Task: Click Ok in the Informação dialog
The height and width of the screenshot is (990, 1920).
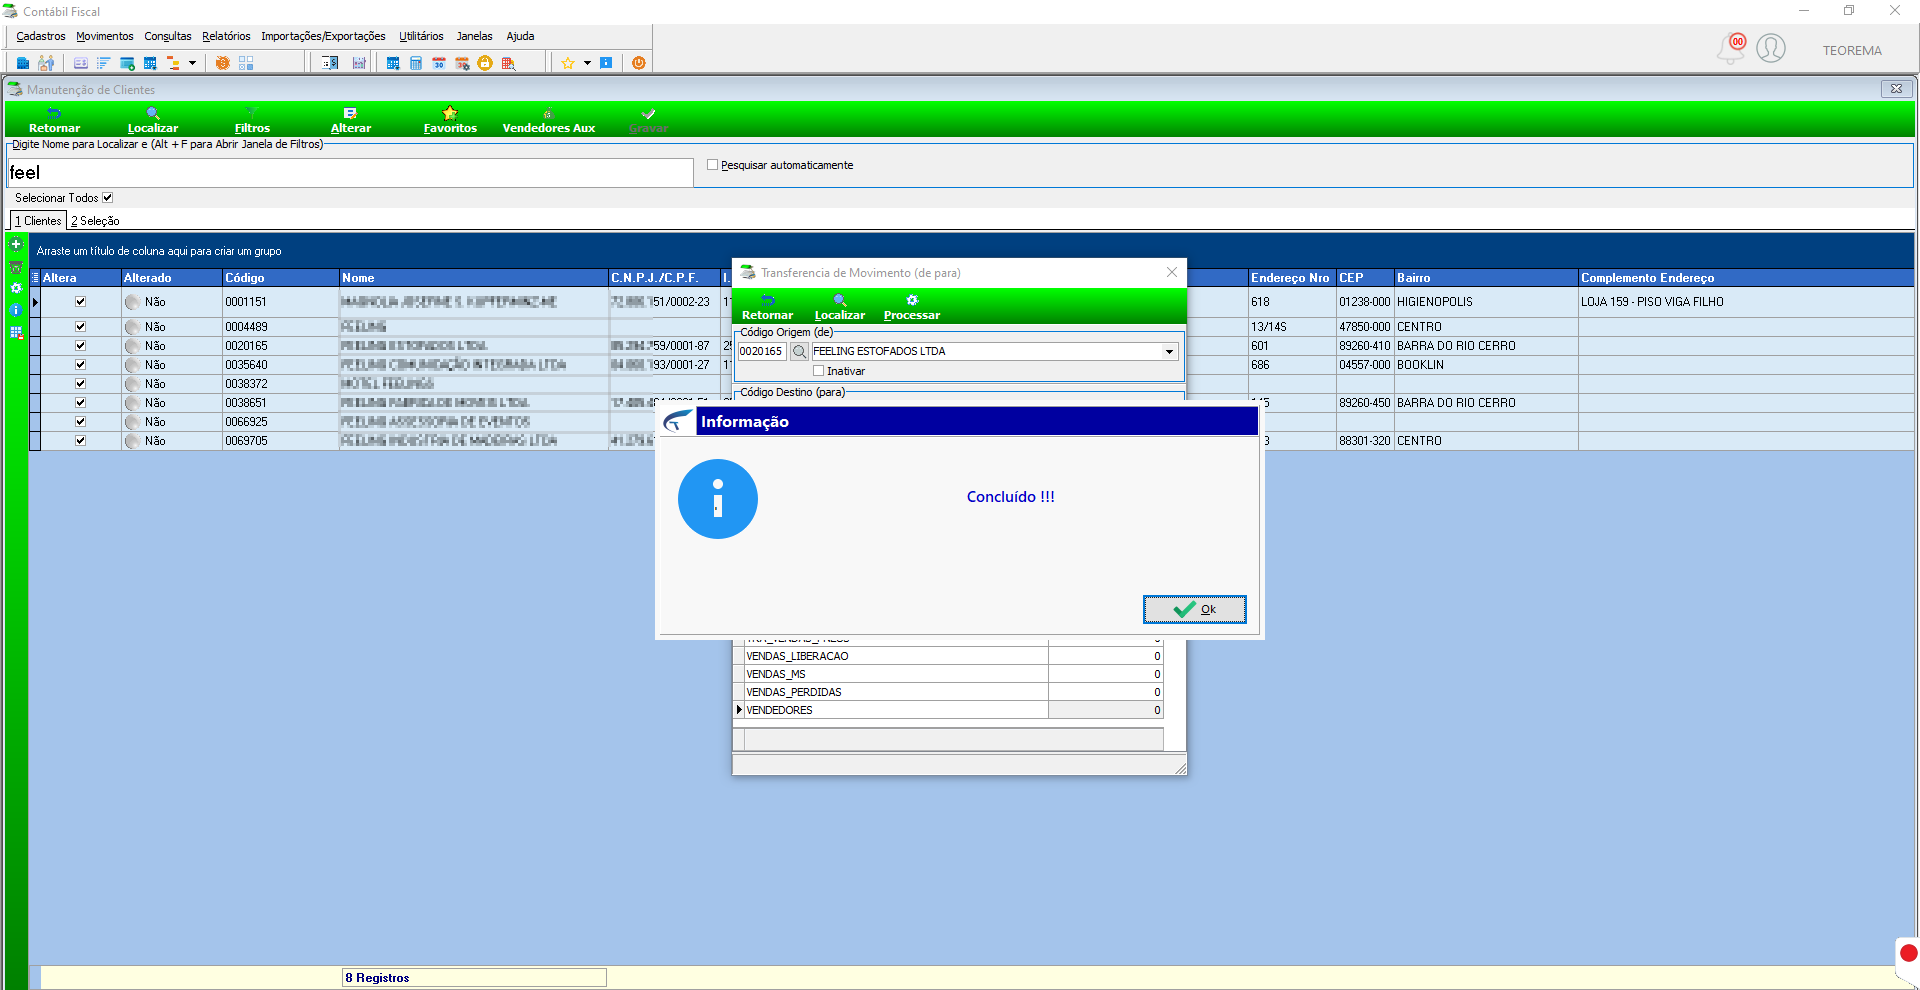Action: point(1195,609)
